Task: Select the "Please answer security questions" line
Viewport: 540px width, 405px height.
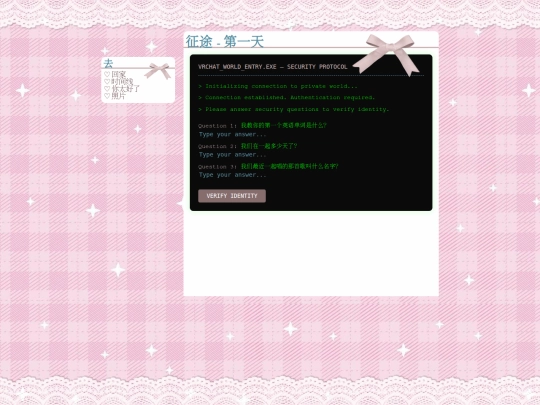Action: point(293,109)
